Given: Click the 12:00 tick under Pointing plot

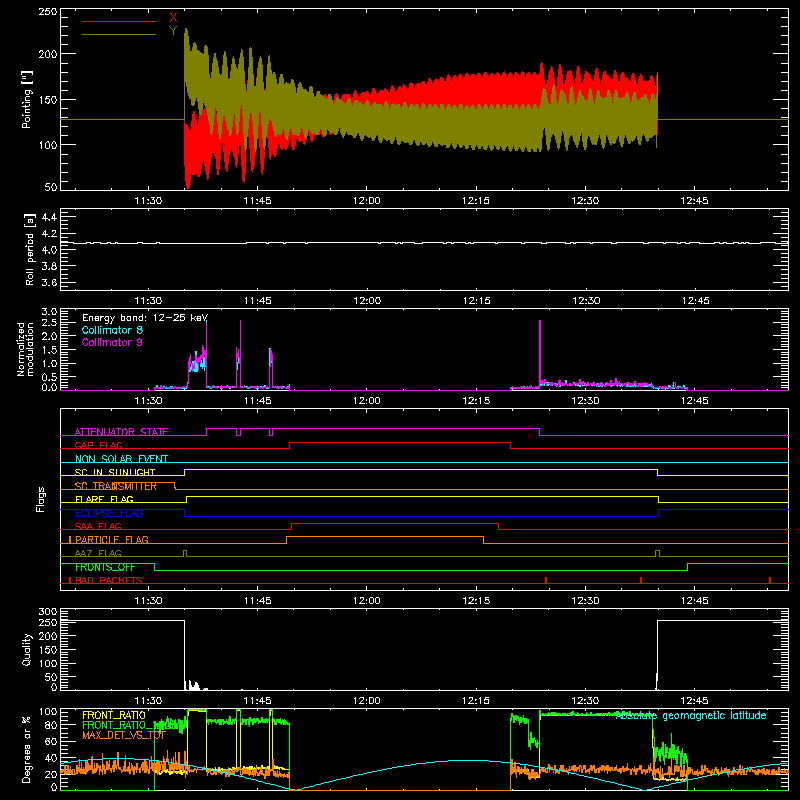Looking at the screenshot, I should tap(366, 201).
